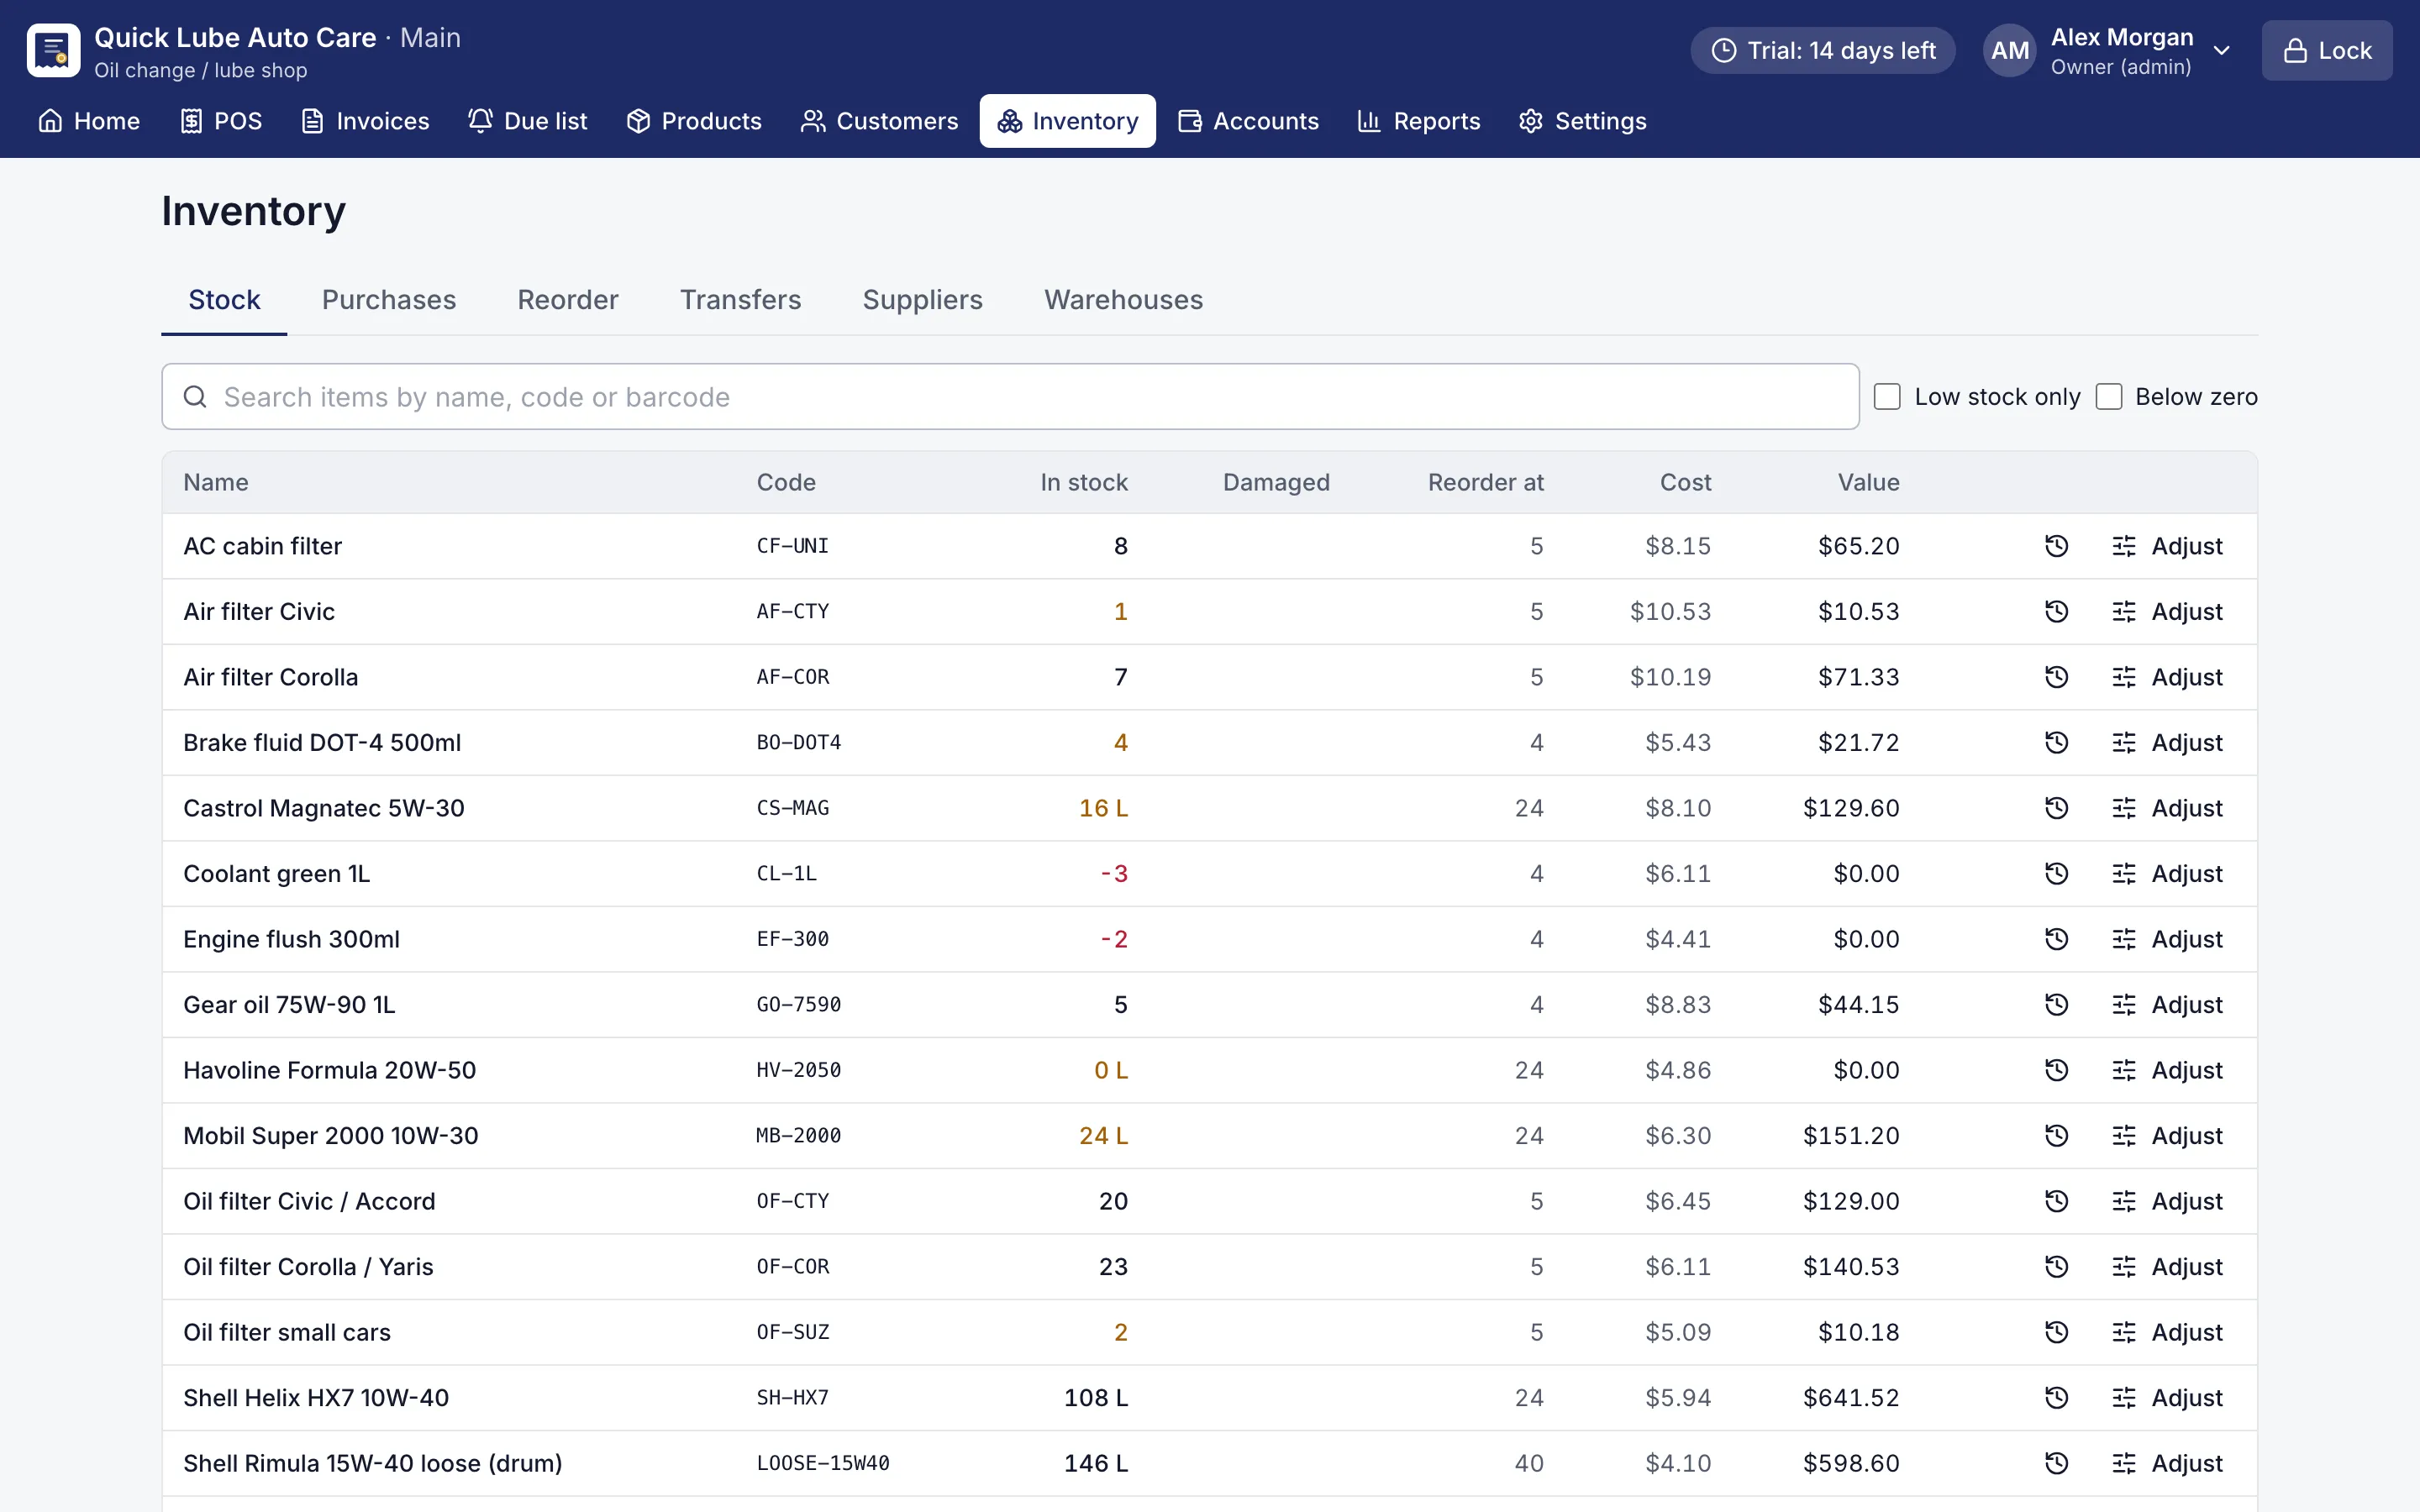
Task: Open history for Air filter Civic
Action: coord(2056,611)
